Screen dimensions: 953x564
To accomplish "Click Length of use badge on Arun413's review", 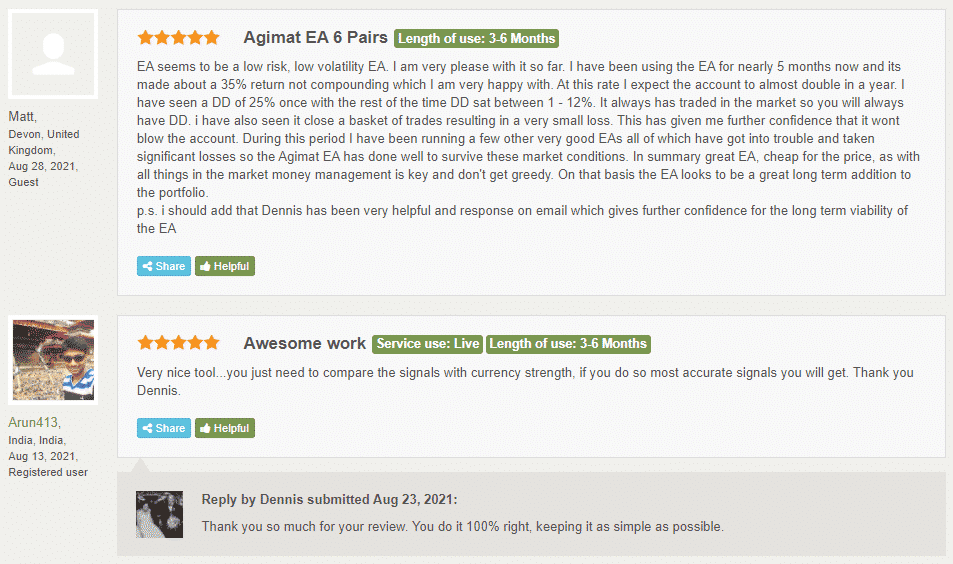I will pos(568,344).
